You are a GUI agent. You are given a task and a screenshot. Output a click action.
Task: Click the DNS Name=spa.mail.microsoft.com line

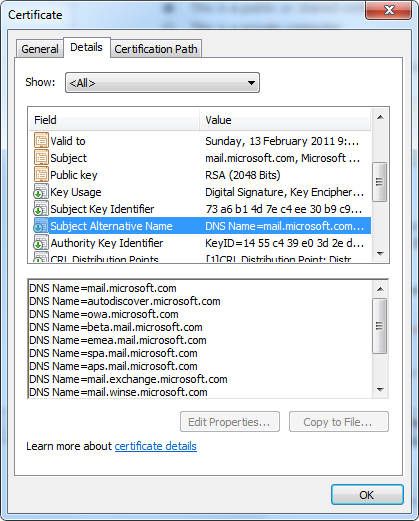[x=113, y=353]
